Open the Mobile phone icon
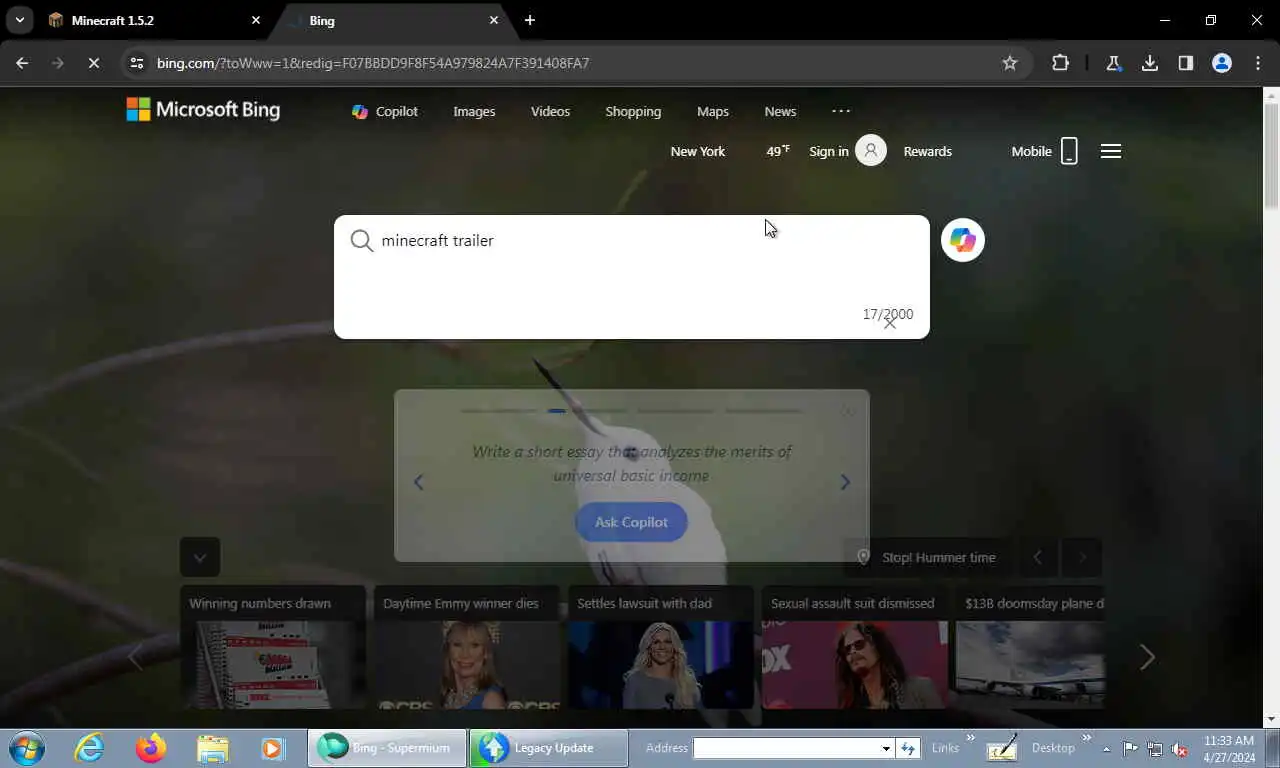 click(1069, 151)
